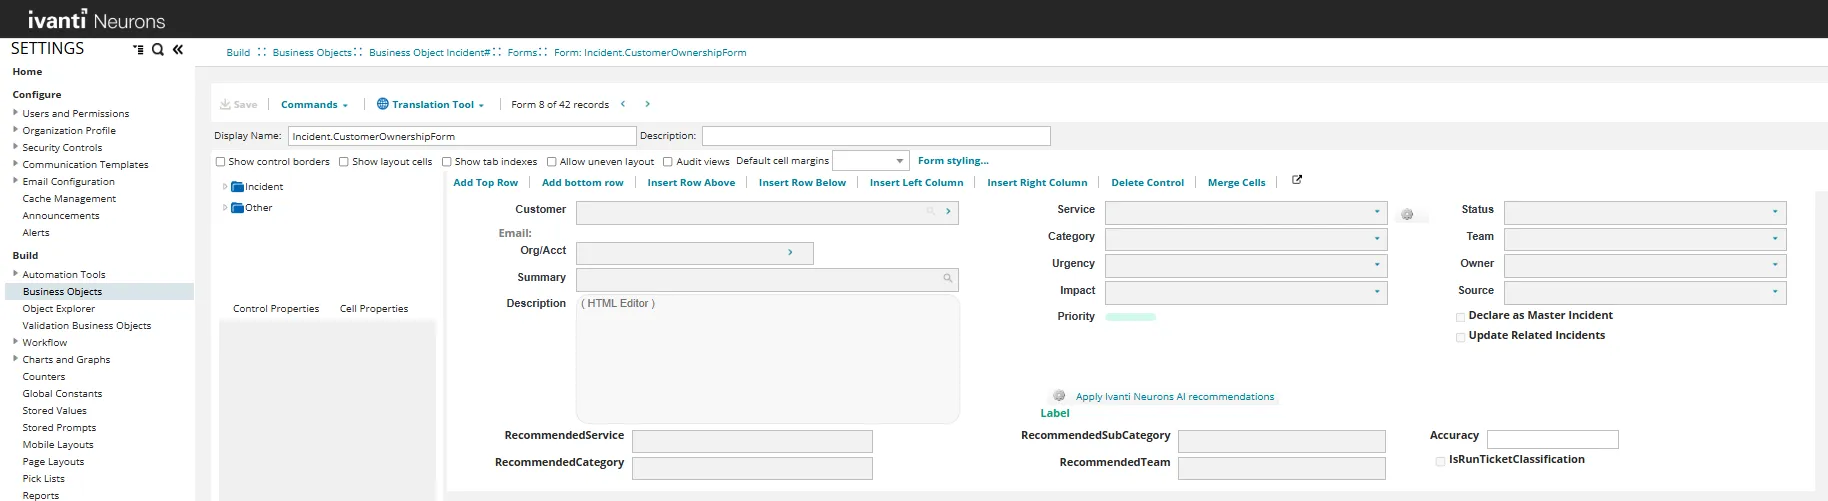Screen dimensions: 1828x501
Task: Click the Summary field magnifier icon
Action: [x=947, y=279]
